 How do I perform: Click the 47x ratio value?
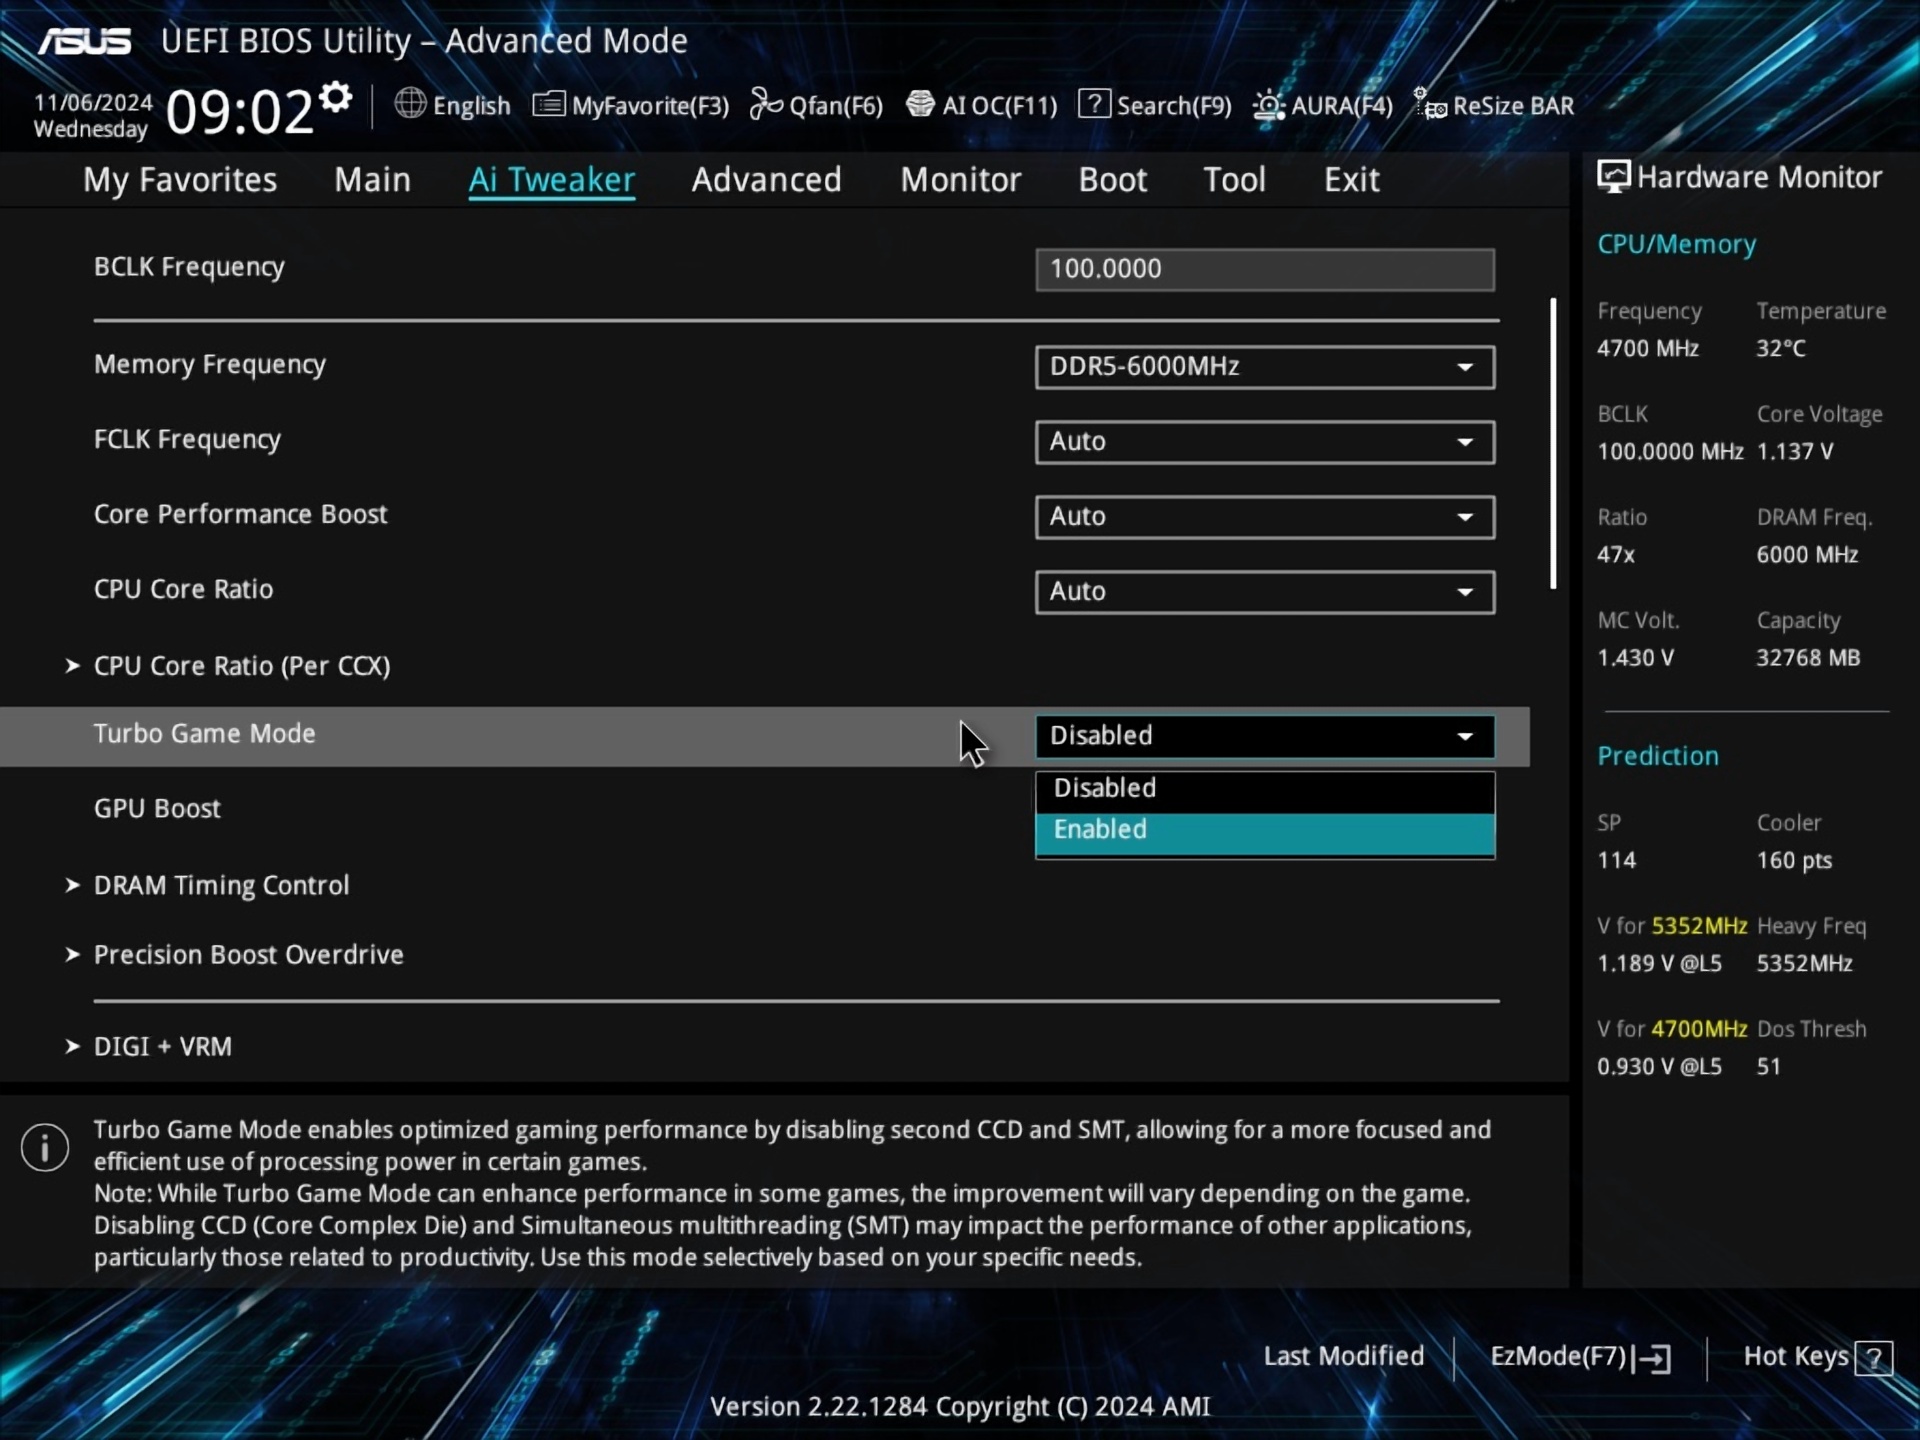1615,554
